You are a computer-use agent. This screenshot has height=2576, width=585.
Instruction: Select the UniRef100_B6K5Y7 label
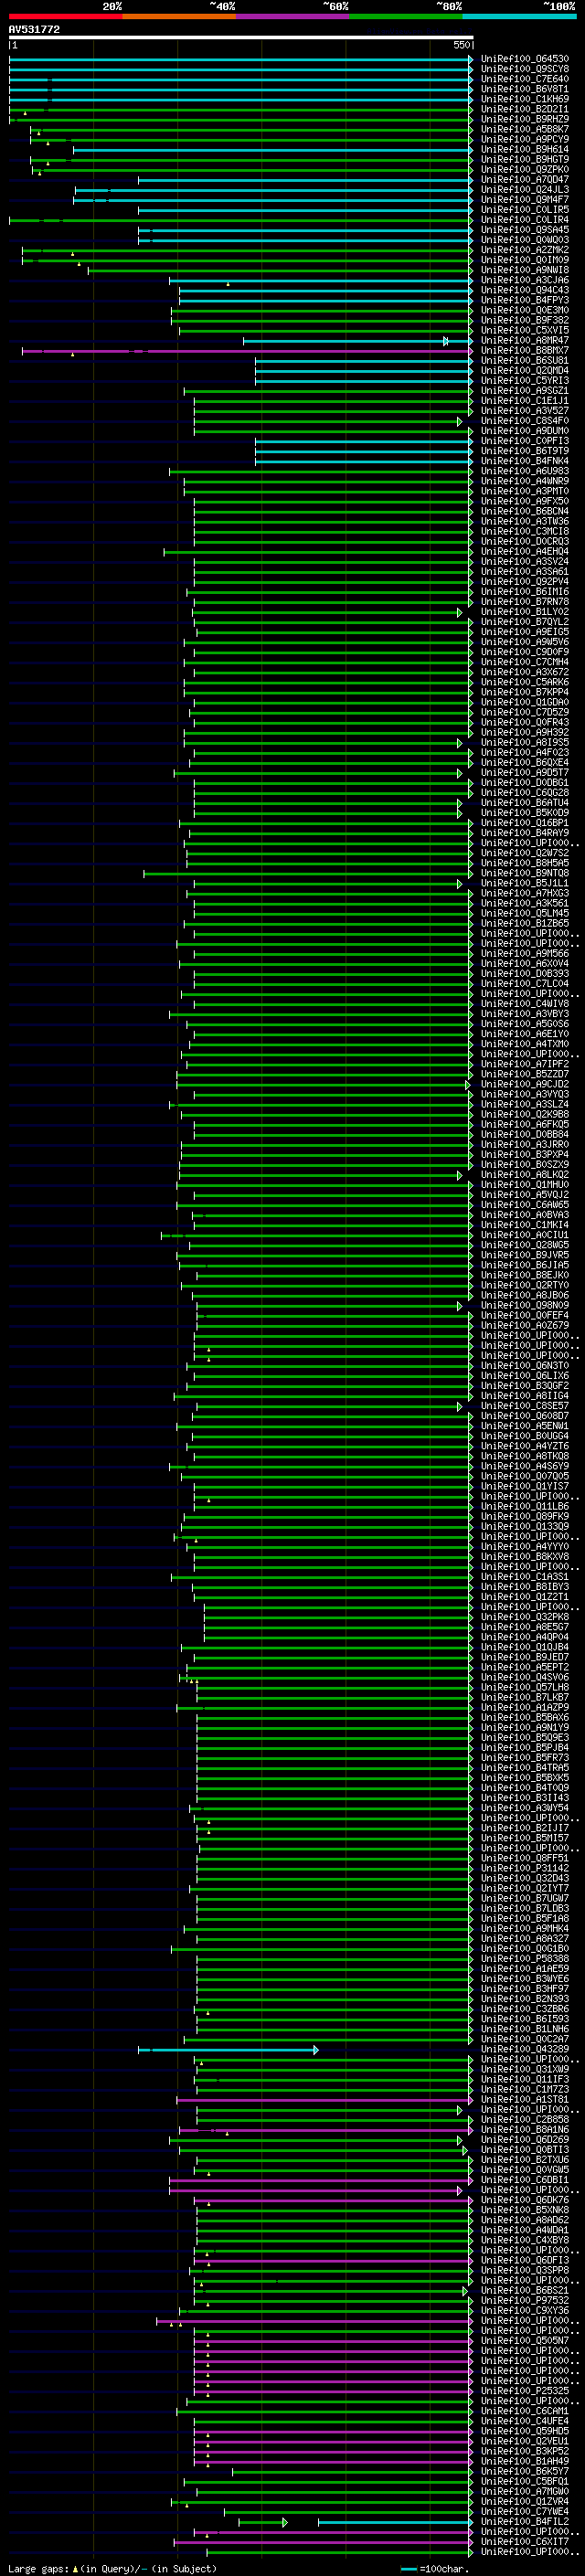click(x=525, y=2471)
